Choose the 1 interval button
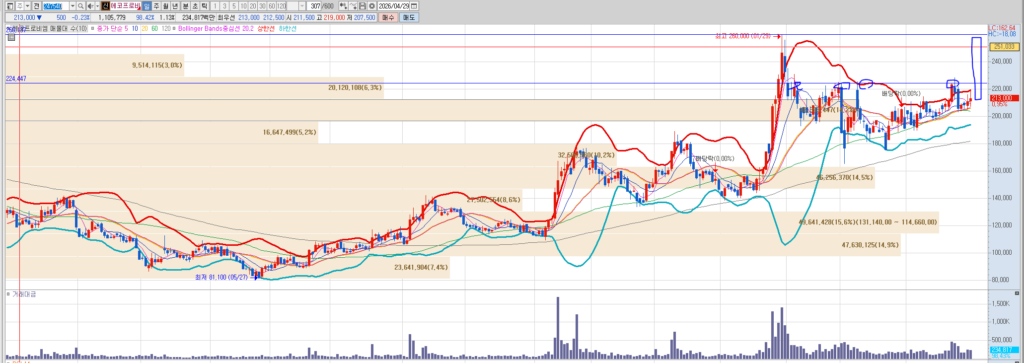This screenshot has height=363, width=1024. 216,6
